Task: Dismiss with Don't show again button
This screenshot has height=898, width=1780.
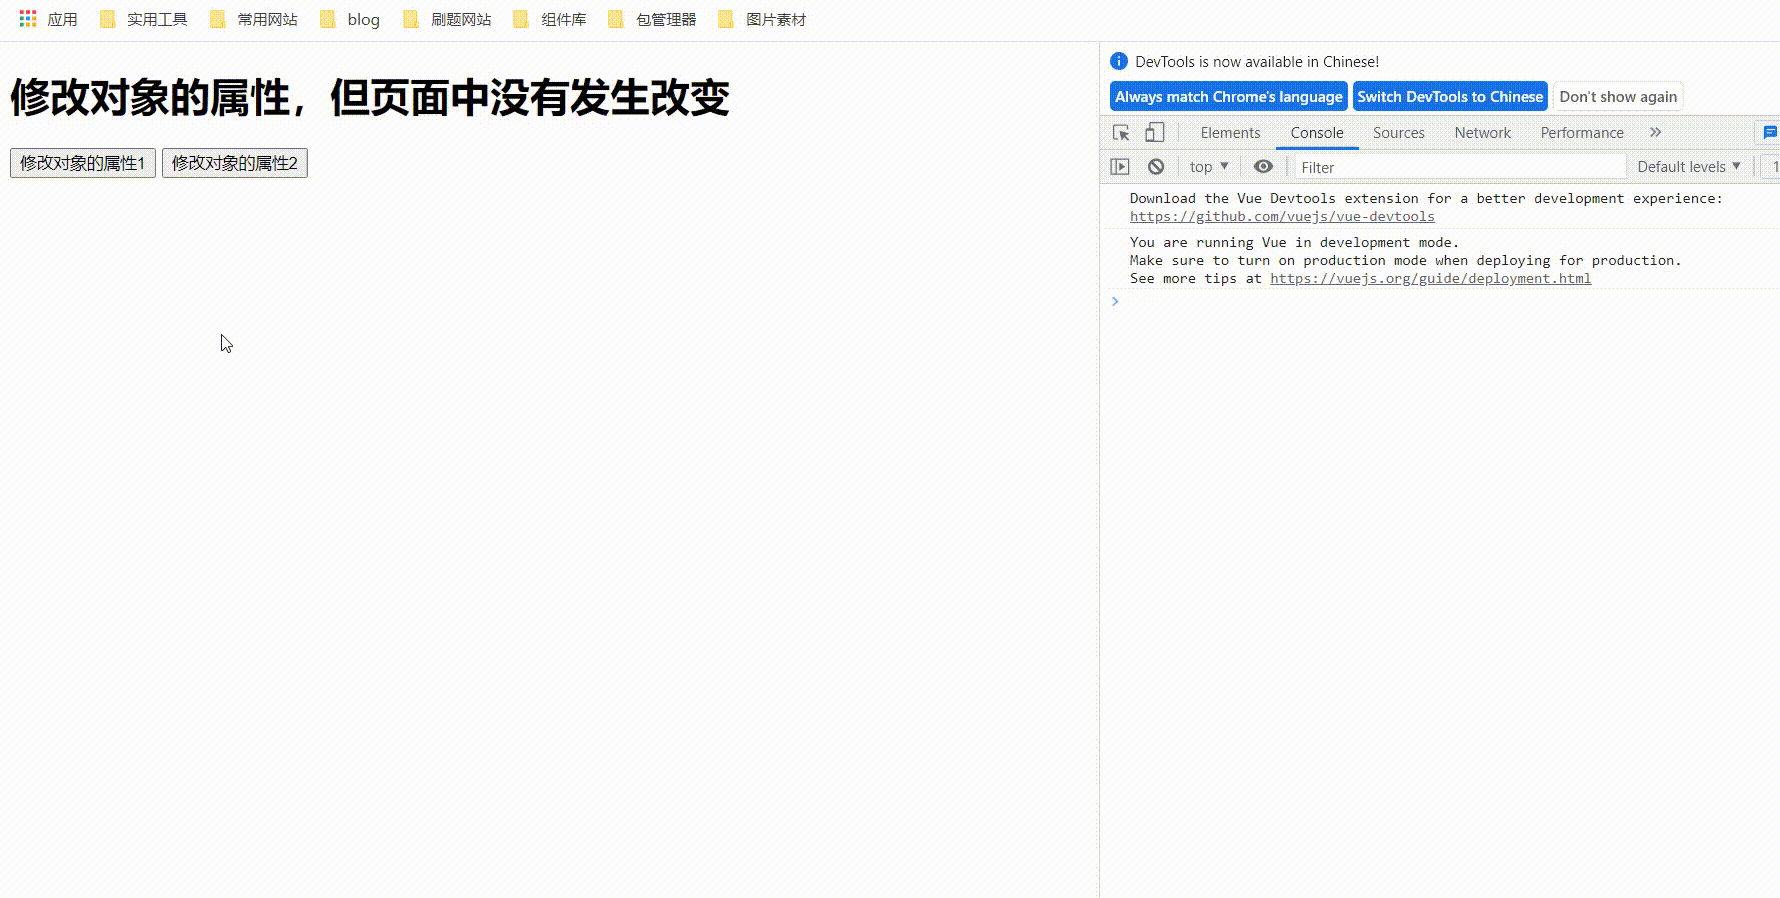Action: click(x=1618, y=96)
